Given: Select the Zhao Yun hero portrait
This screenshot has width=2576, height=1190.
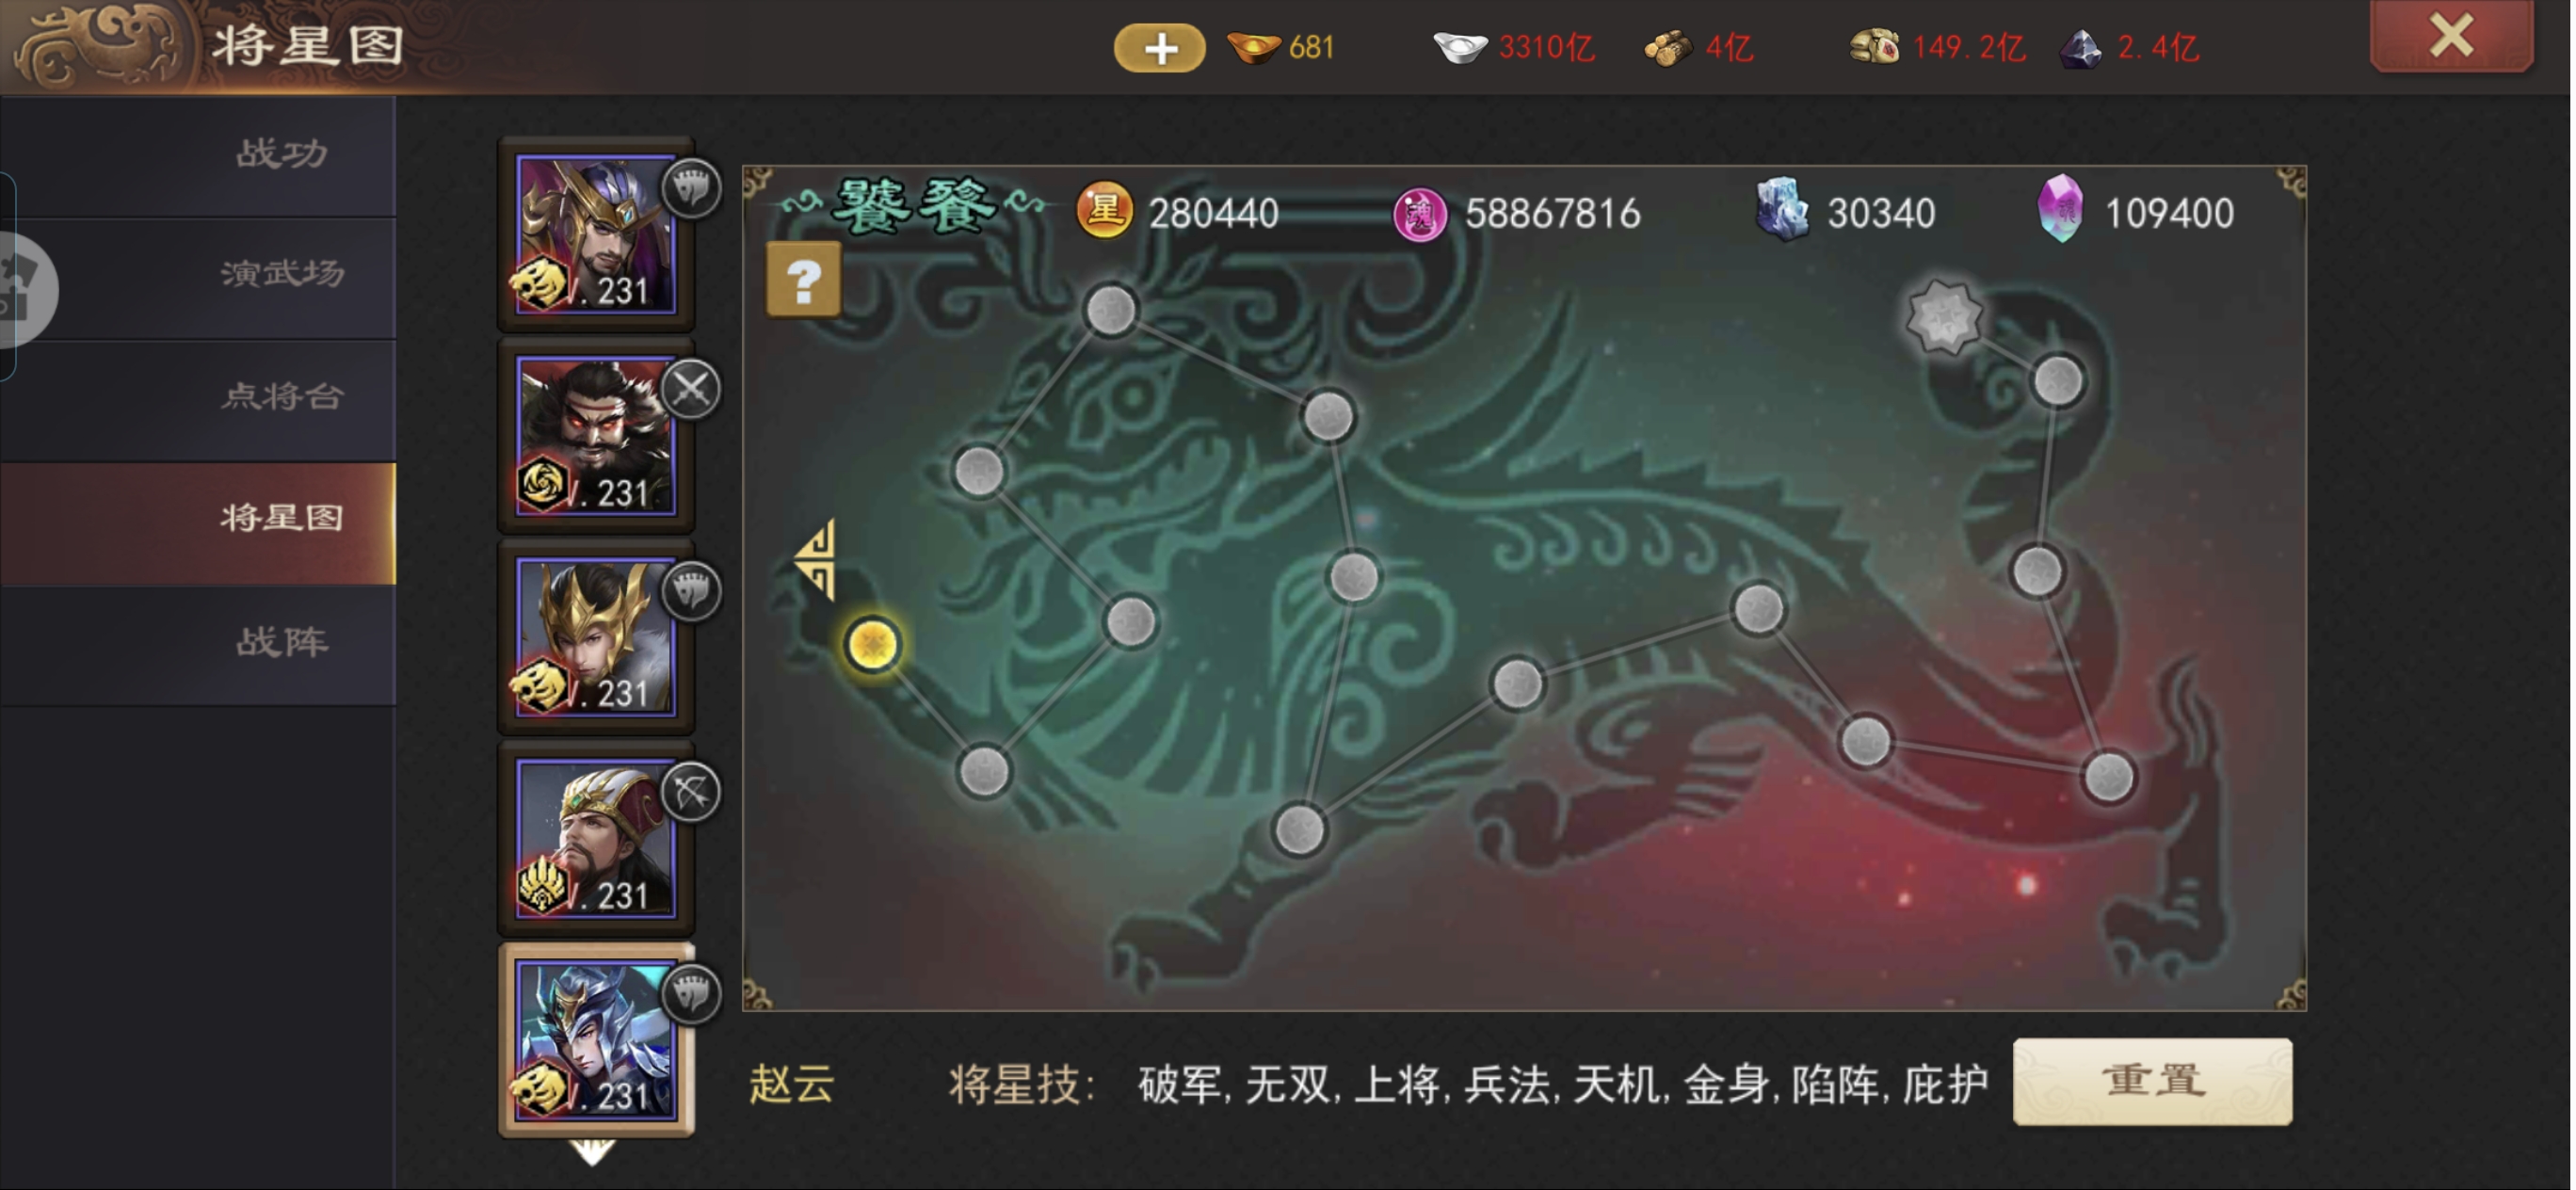Looking at the screenshot, I should pyautogui.click(x=596, y=1040).
